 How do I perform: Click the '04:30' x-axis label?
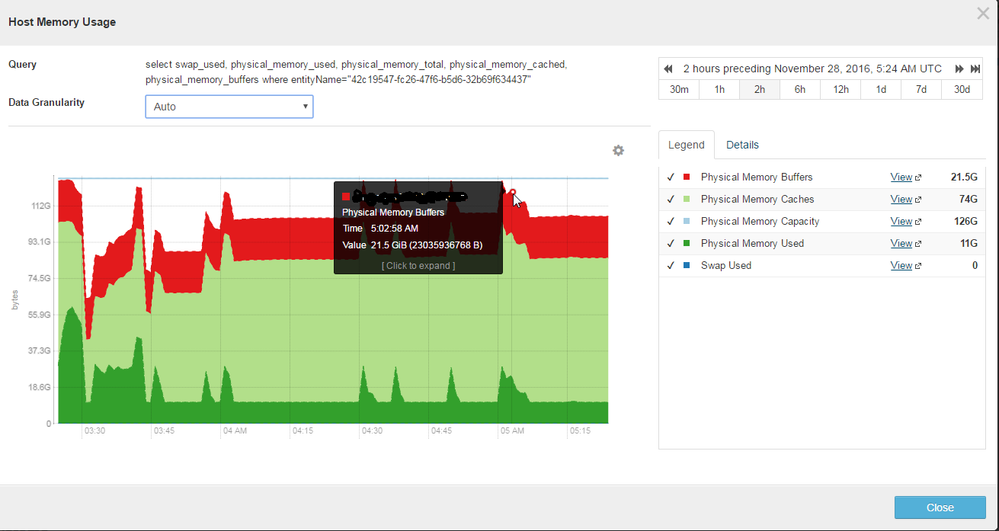(x=372, y=431)
